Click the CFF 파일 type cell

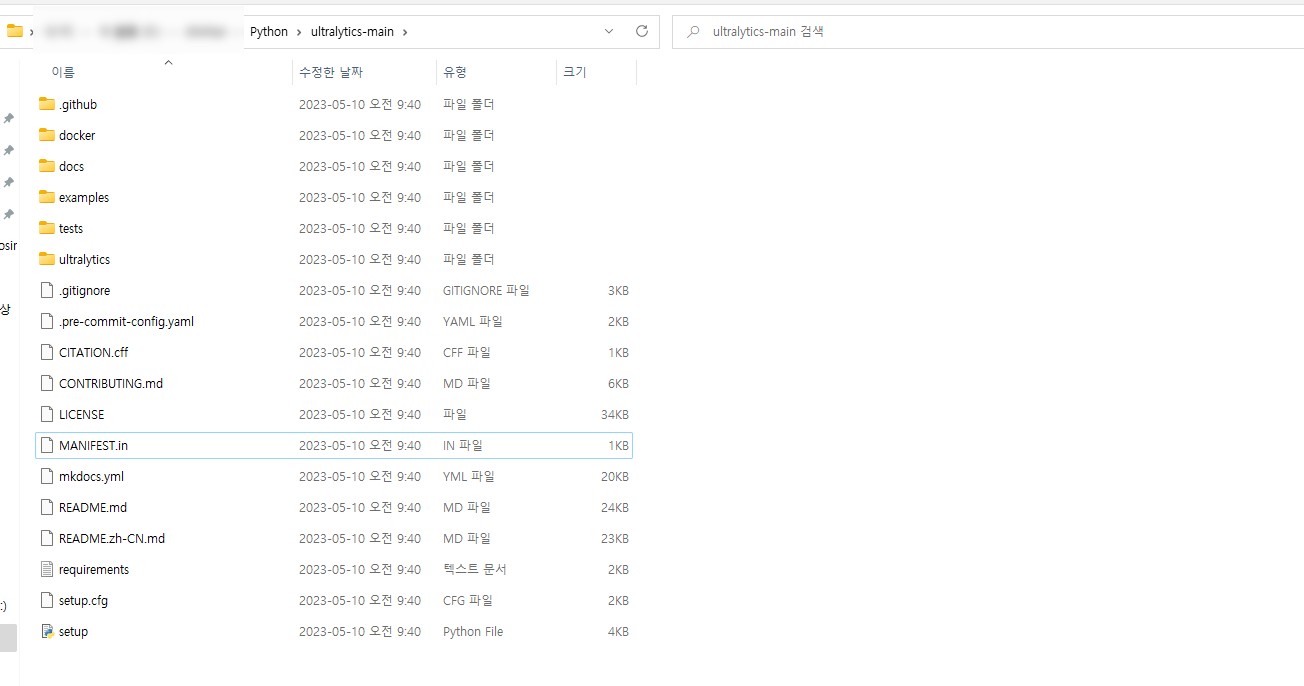[467, 352]
